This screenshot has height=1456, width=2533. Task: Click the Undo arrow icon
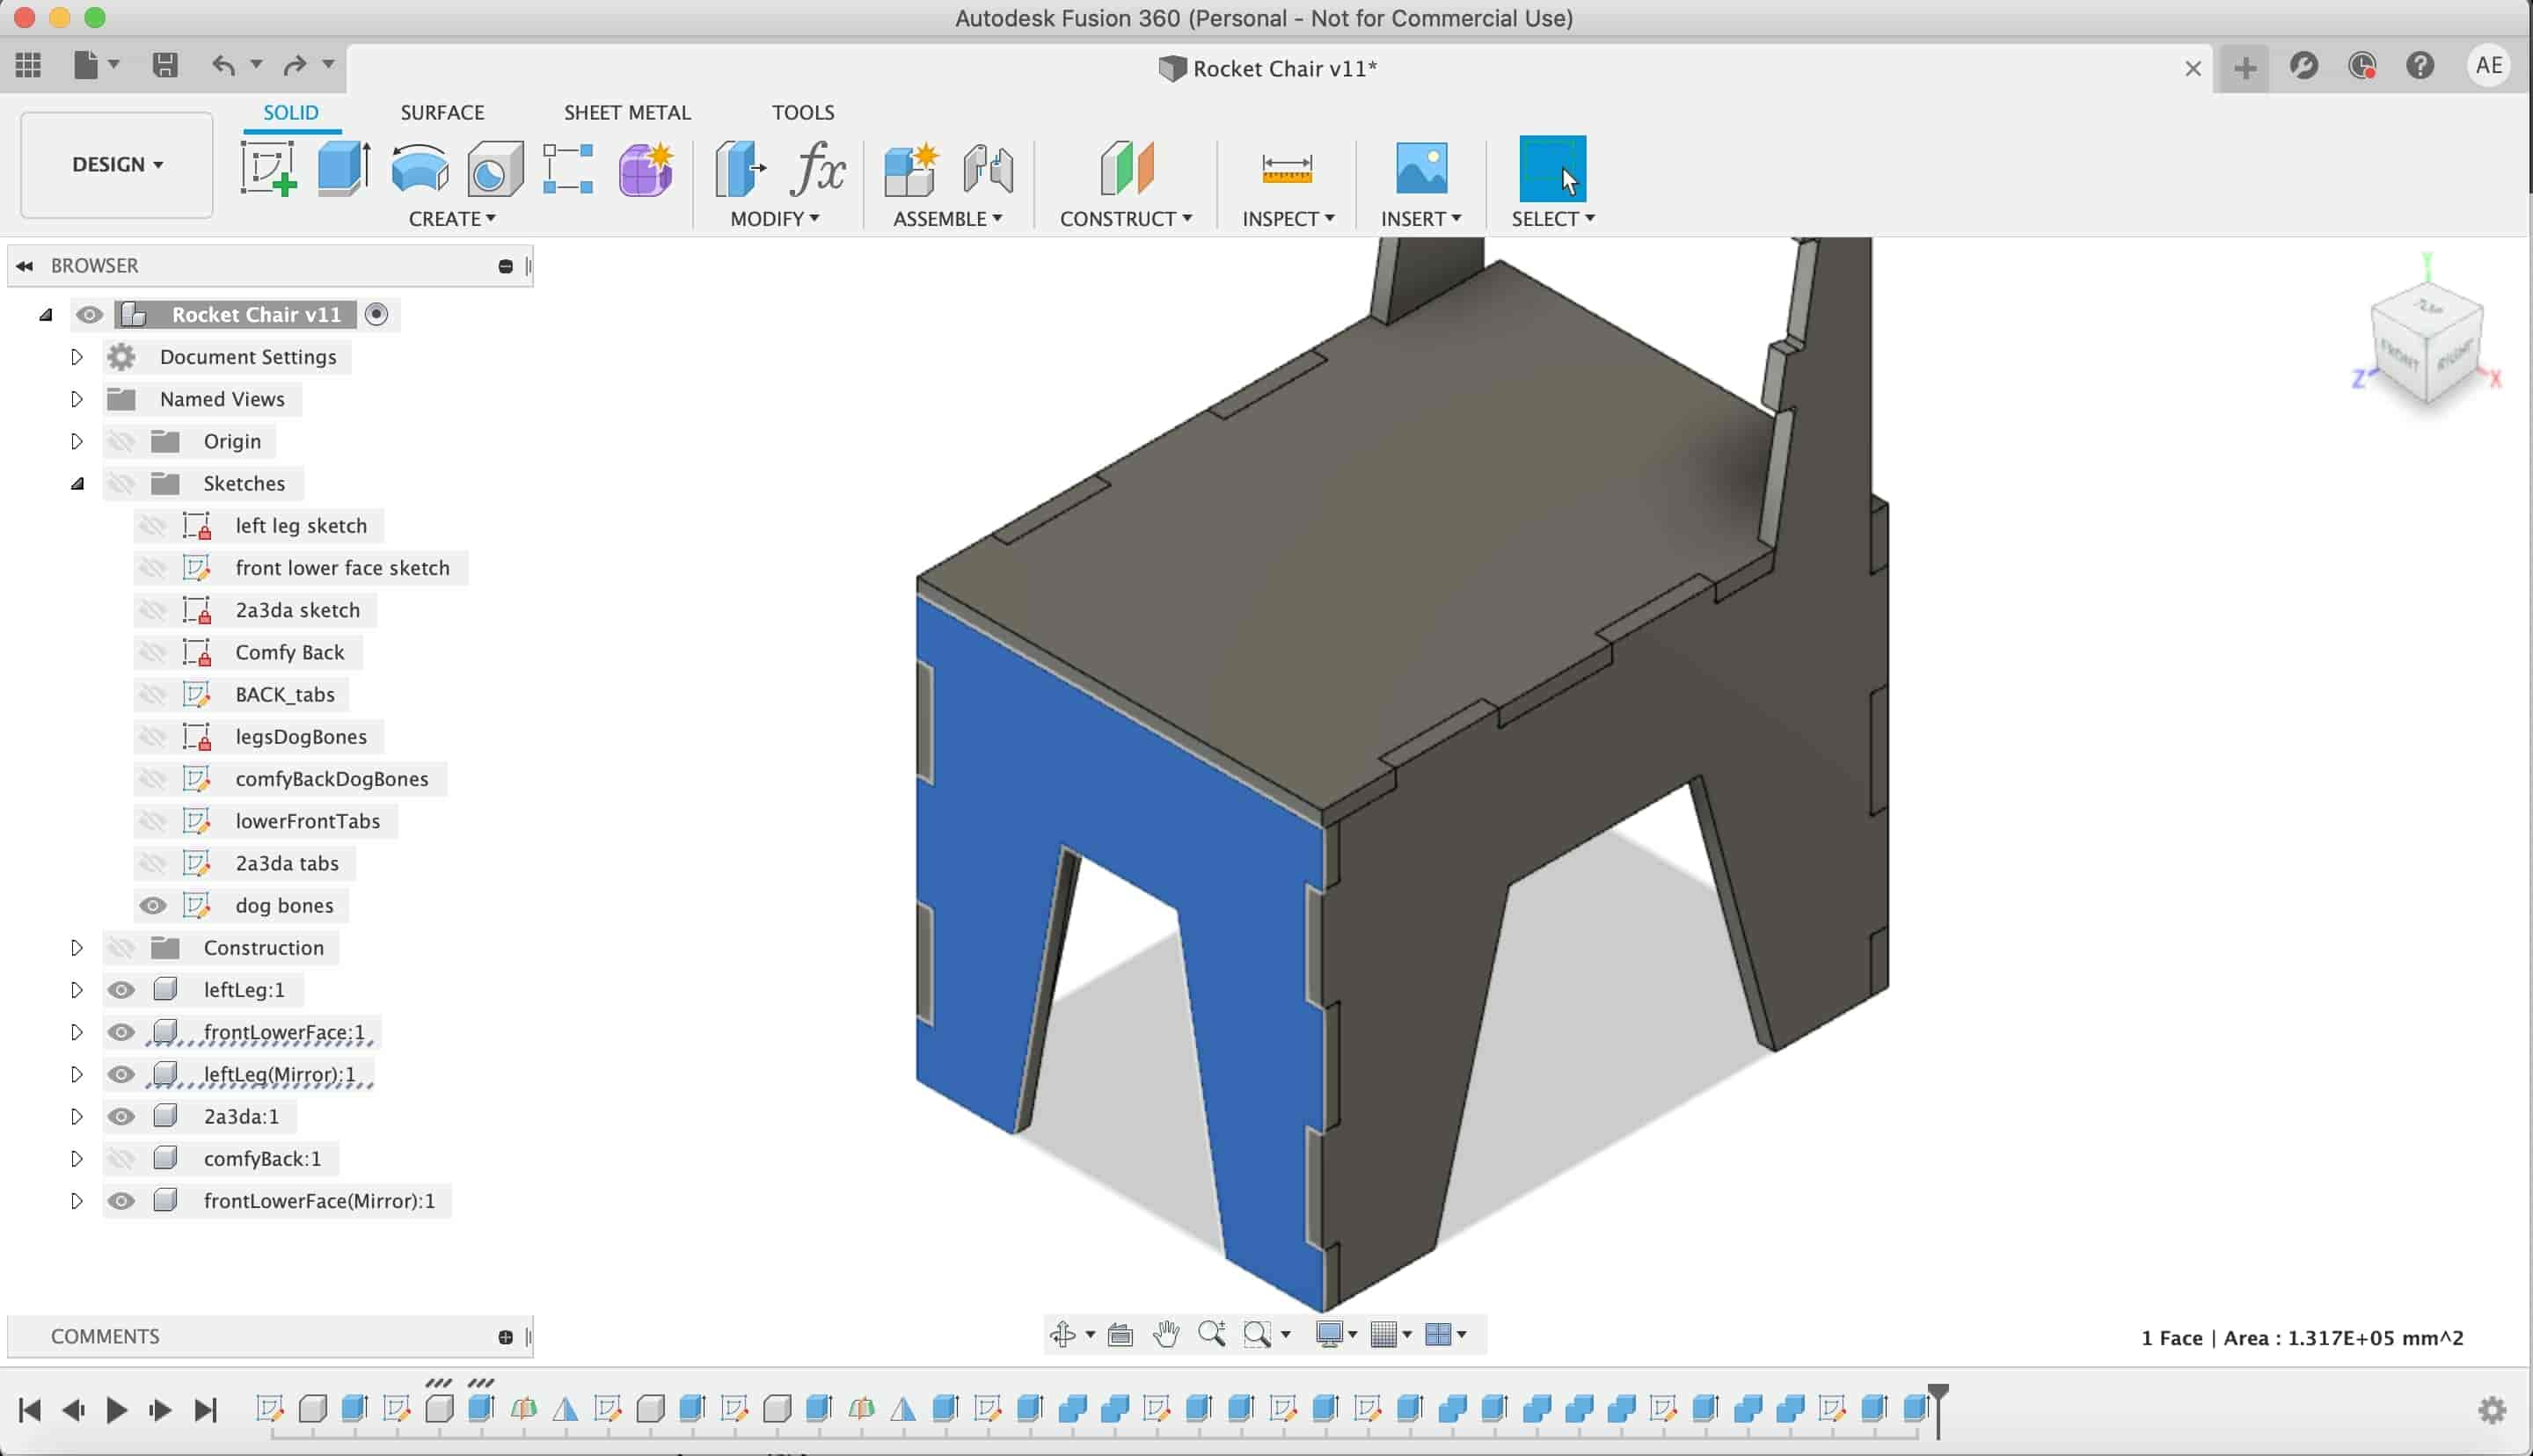click(x=223, y=65)
